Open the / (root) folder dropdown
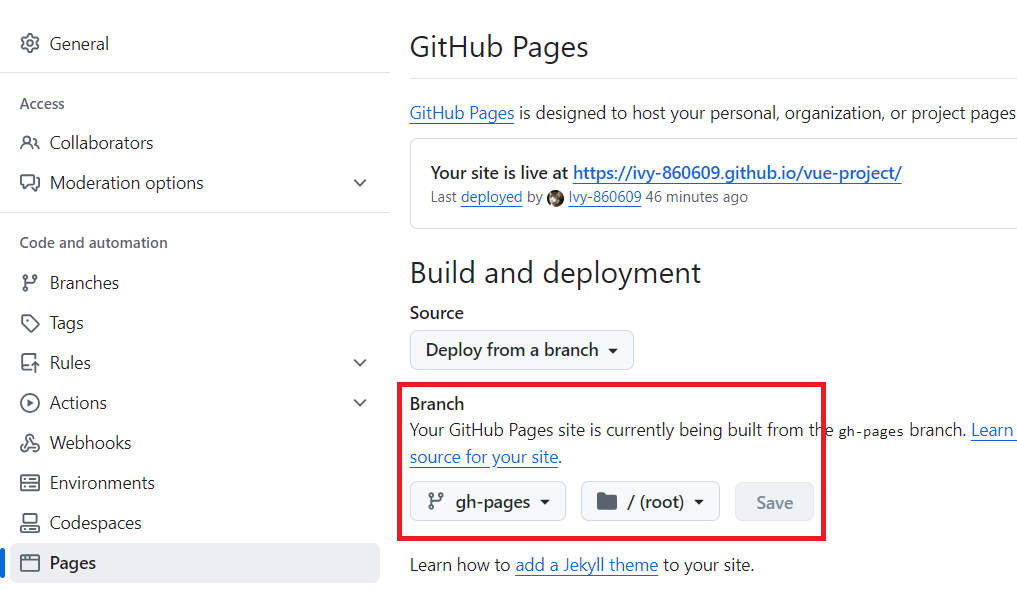 650,502
